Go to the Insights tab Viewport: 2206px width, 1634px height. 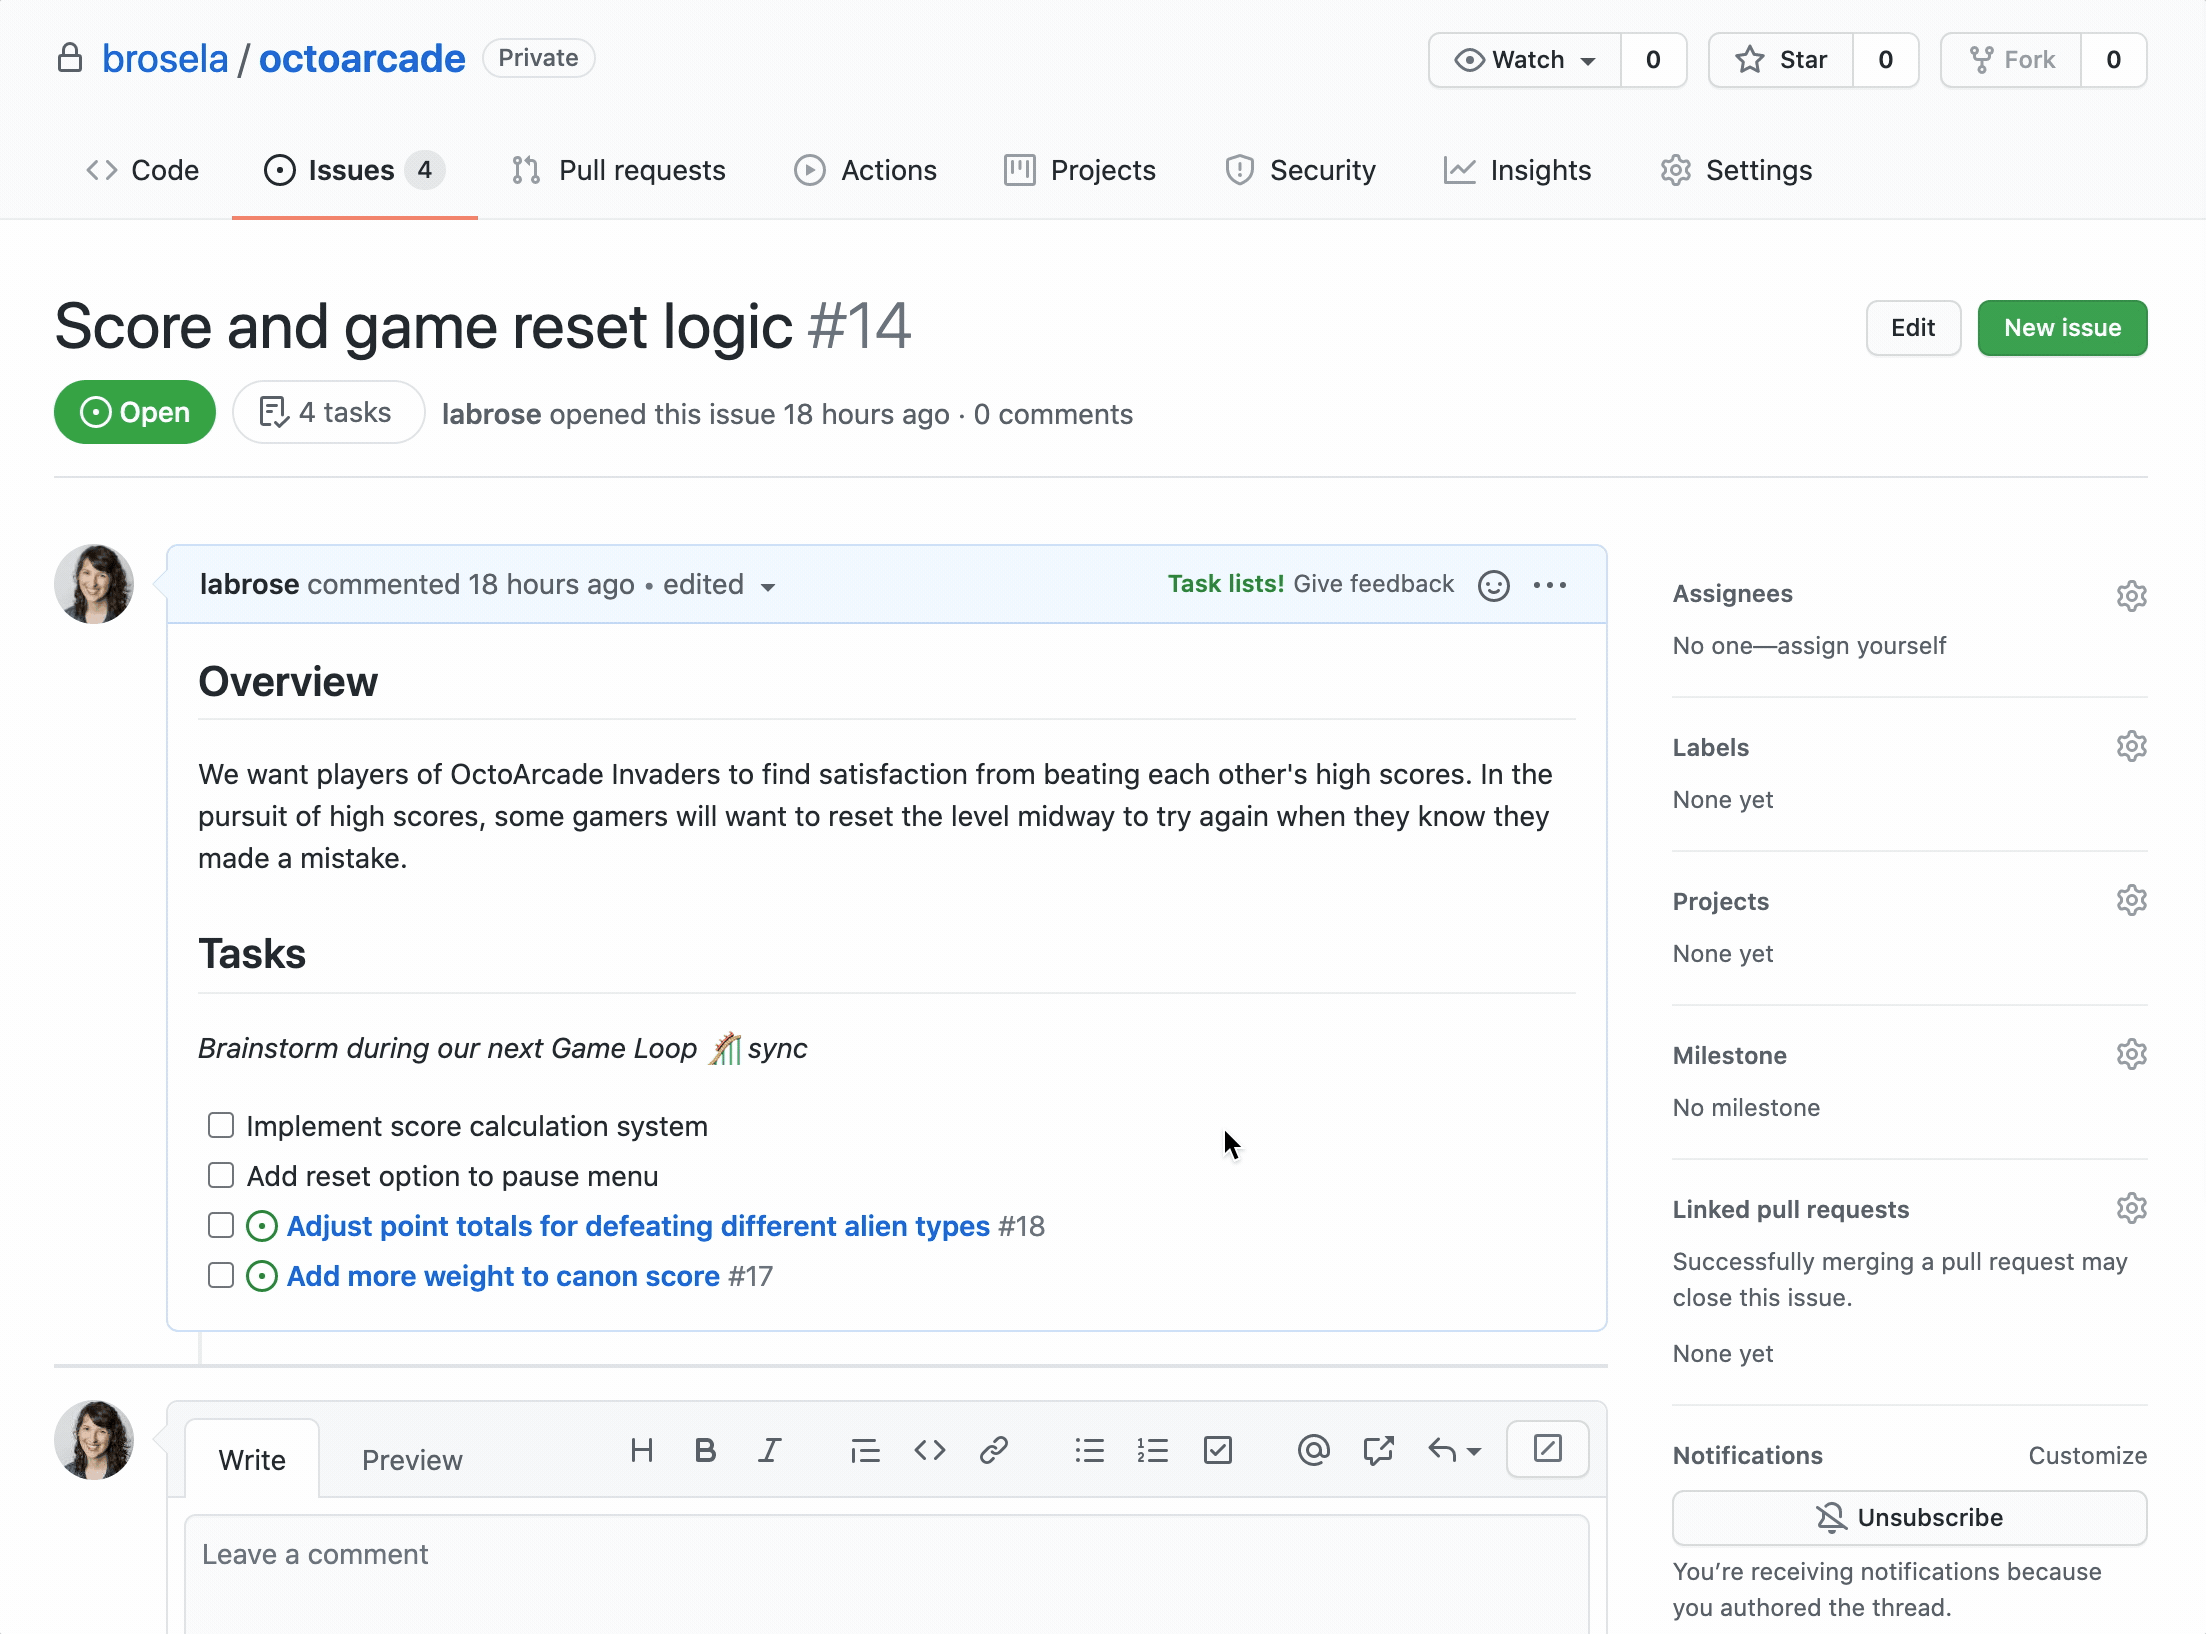point(1517,170)
